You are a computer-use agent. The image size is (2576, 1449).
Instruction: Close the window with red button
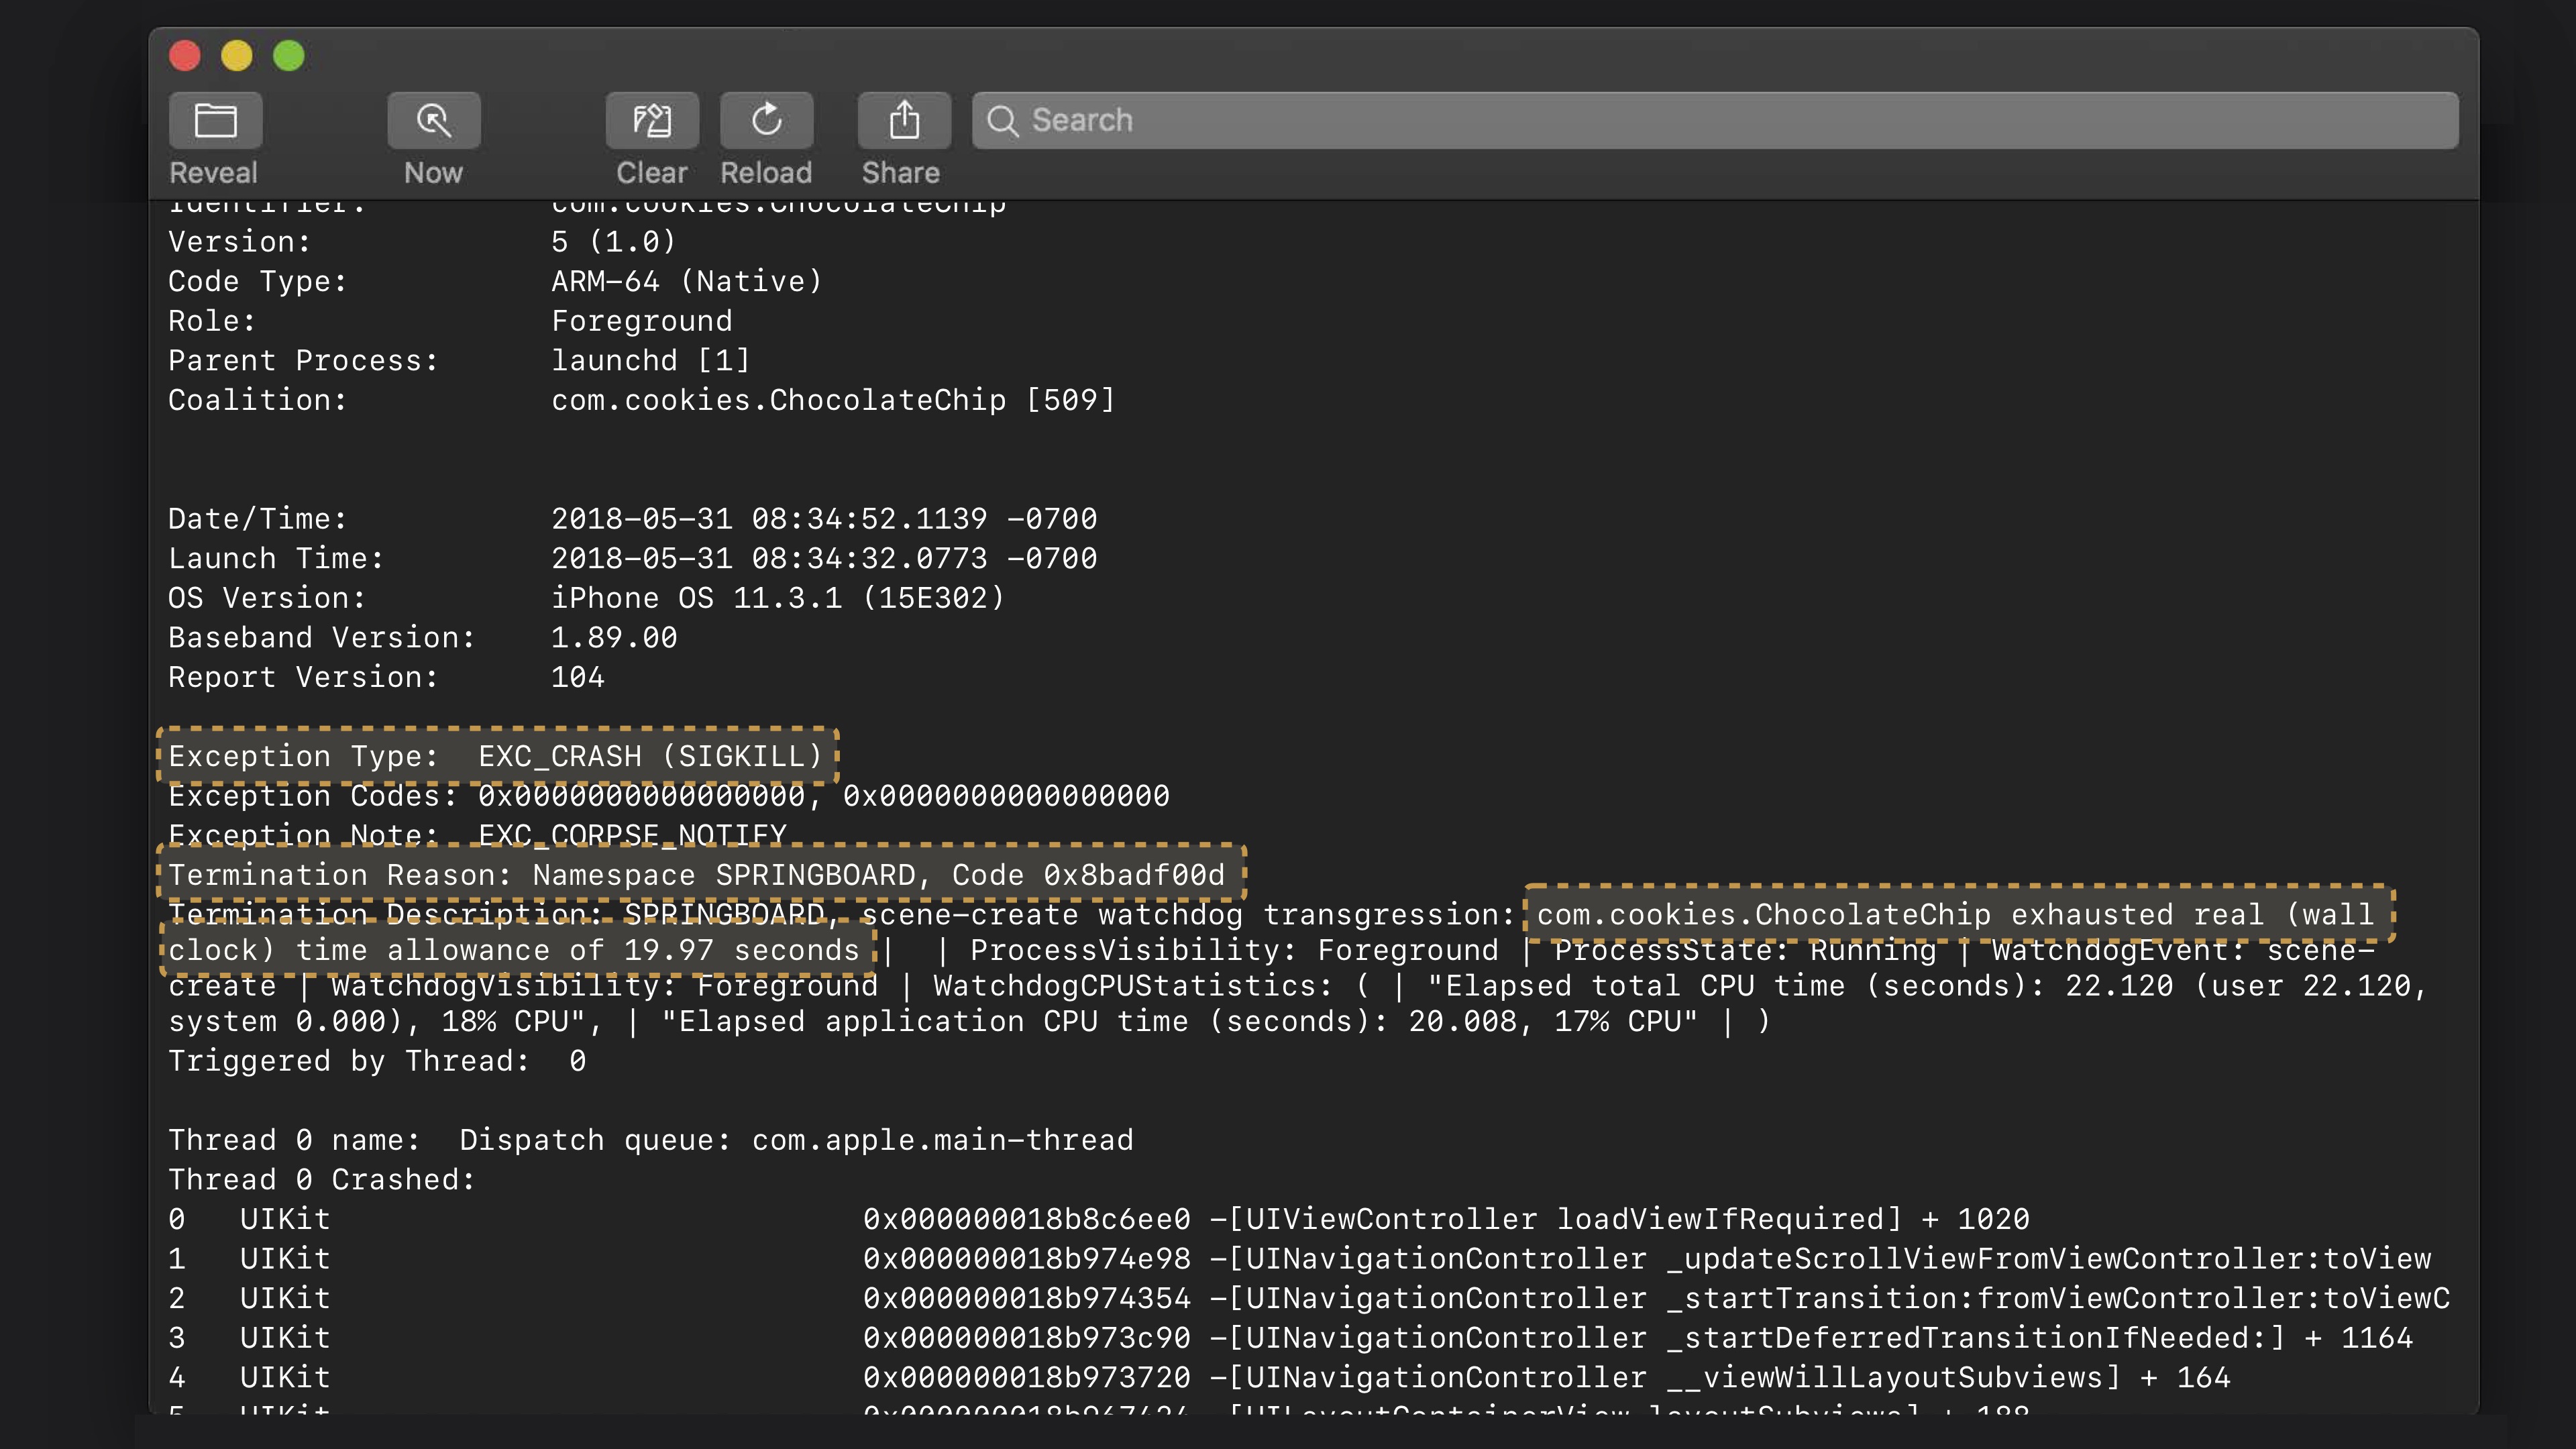coord(185,56)
